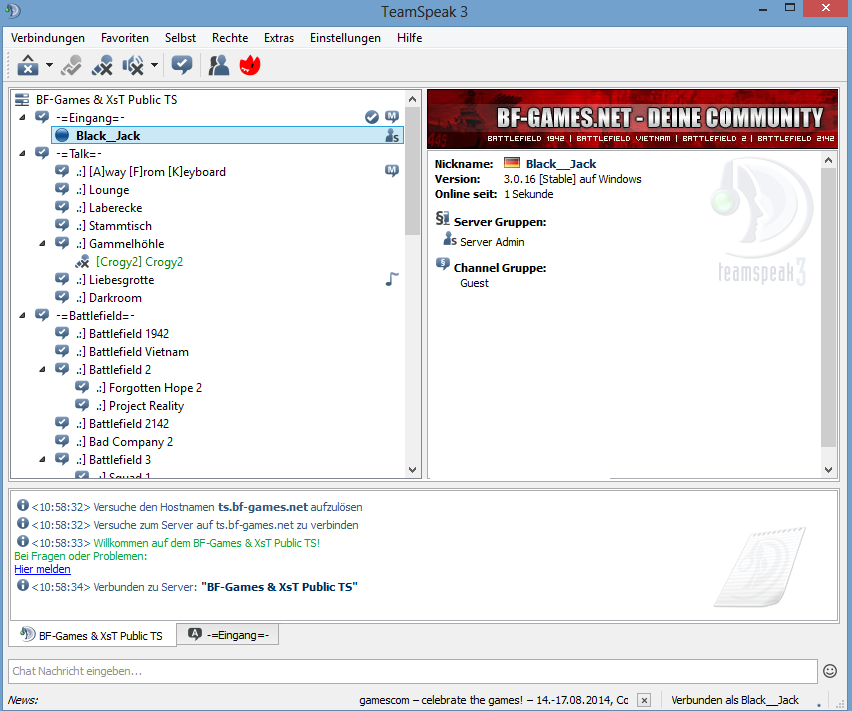Select the [Crogy2] Crogy2 user
Image resolution: width=852 pixels, height=711 pixels.
coord(139,262)
